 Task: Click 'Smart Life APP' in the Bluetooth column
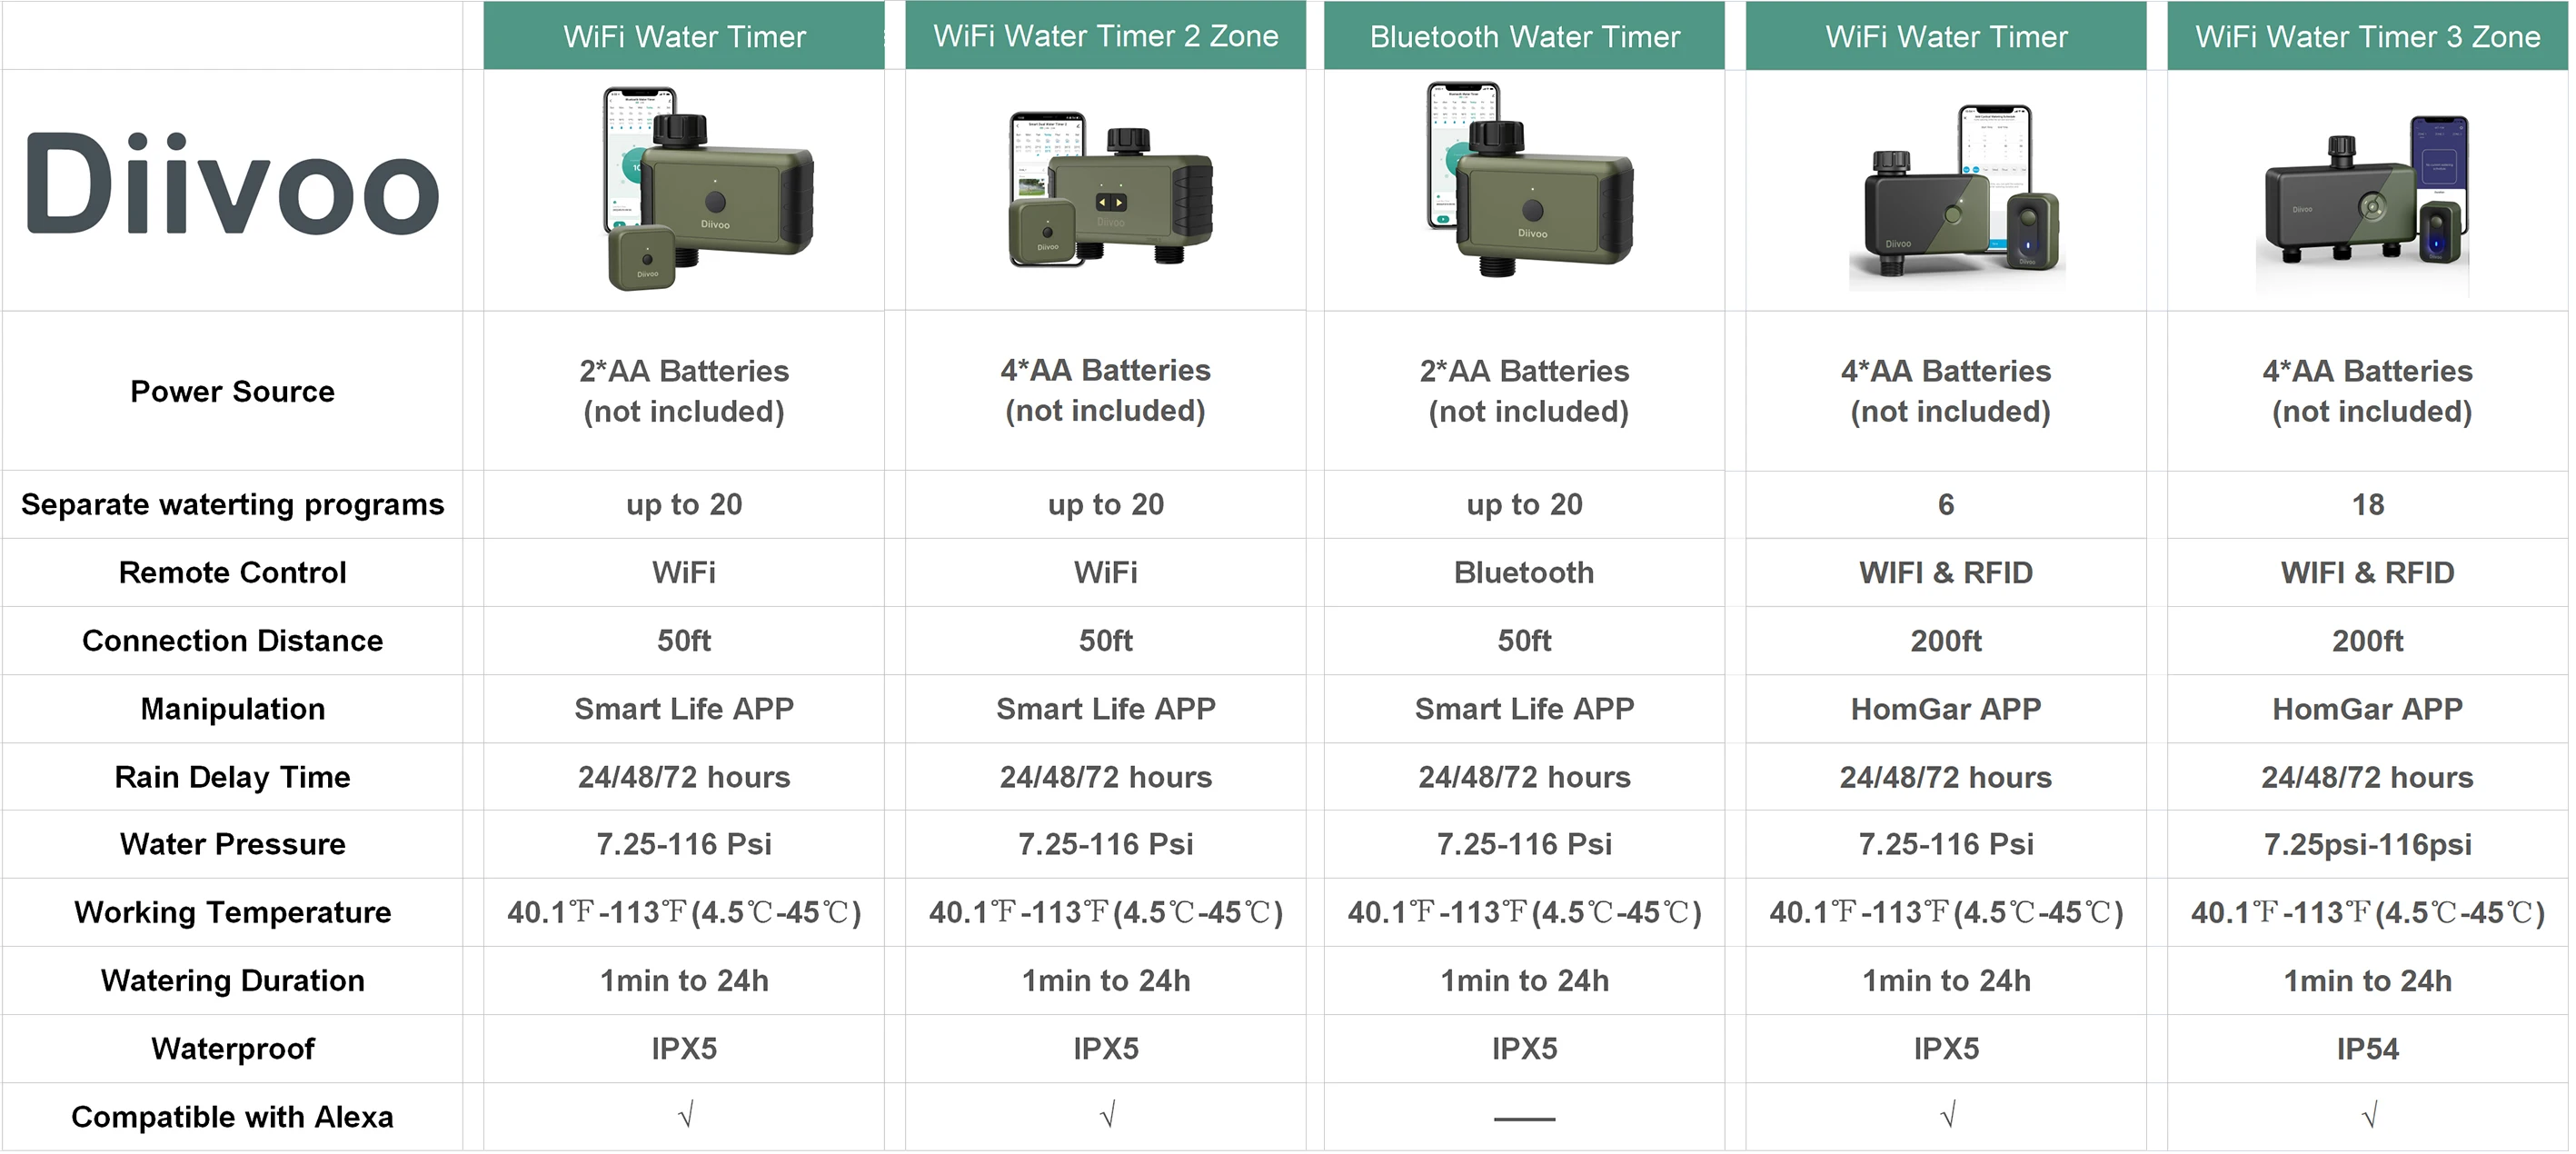[x=1525, y=709]
